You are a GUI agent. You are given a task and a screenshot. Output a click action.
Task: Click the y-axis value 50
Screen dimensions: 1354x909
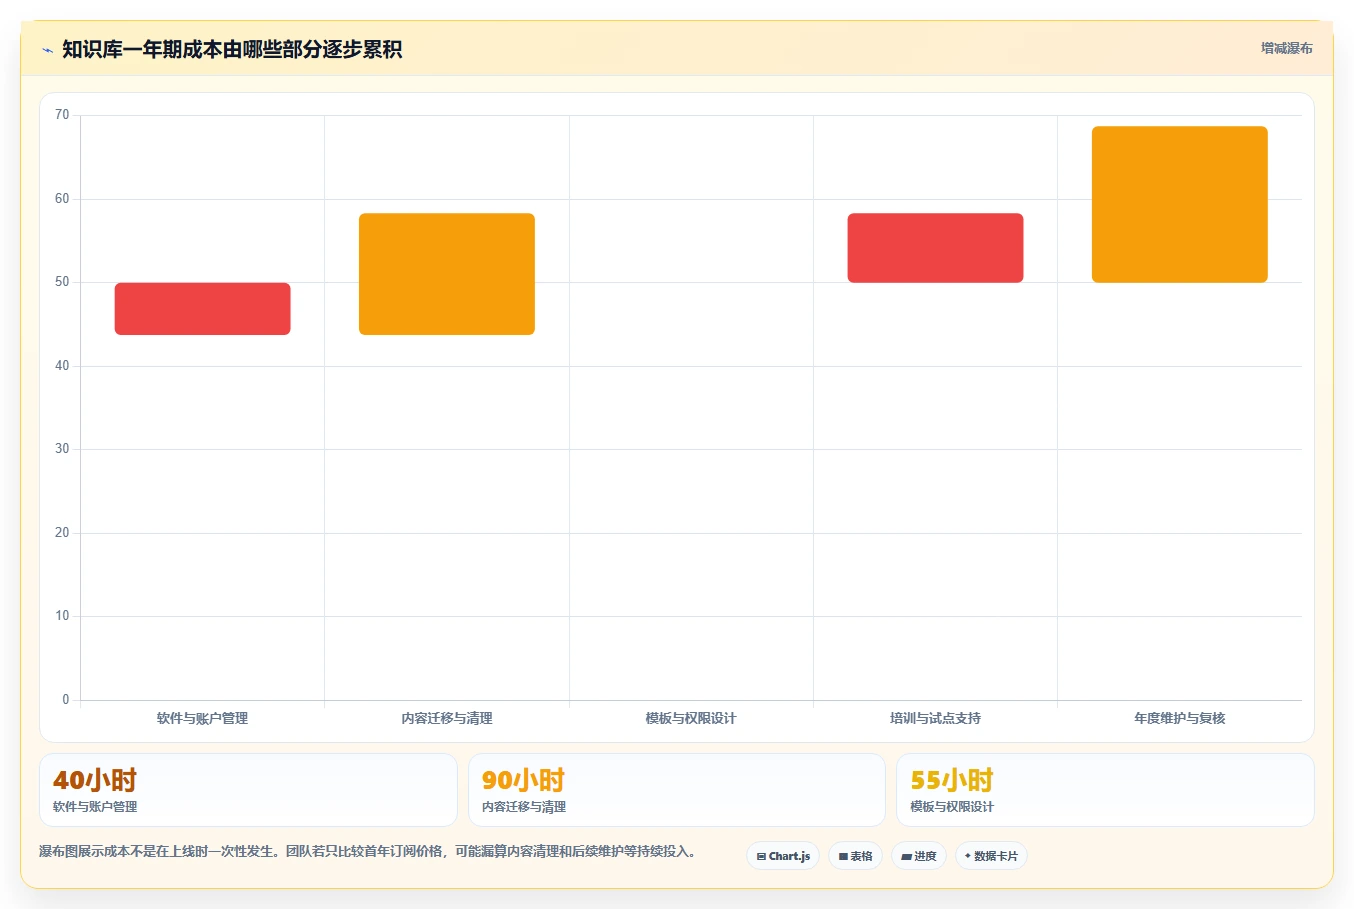point(62,282)
